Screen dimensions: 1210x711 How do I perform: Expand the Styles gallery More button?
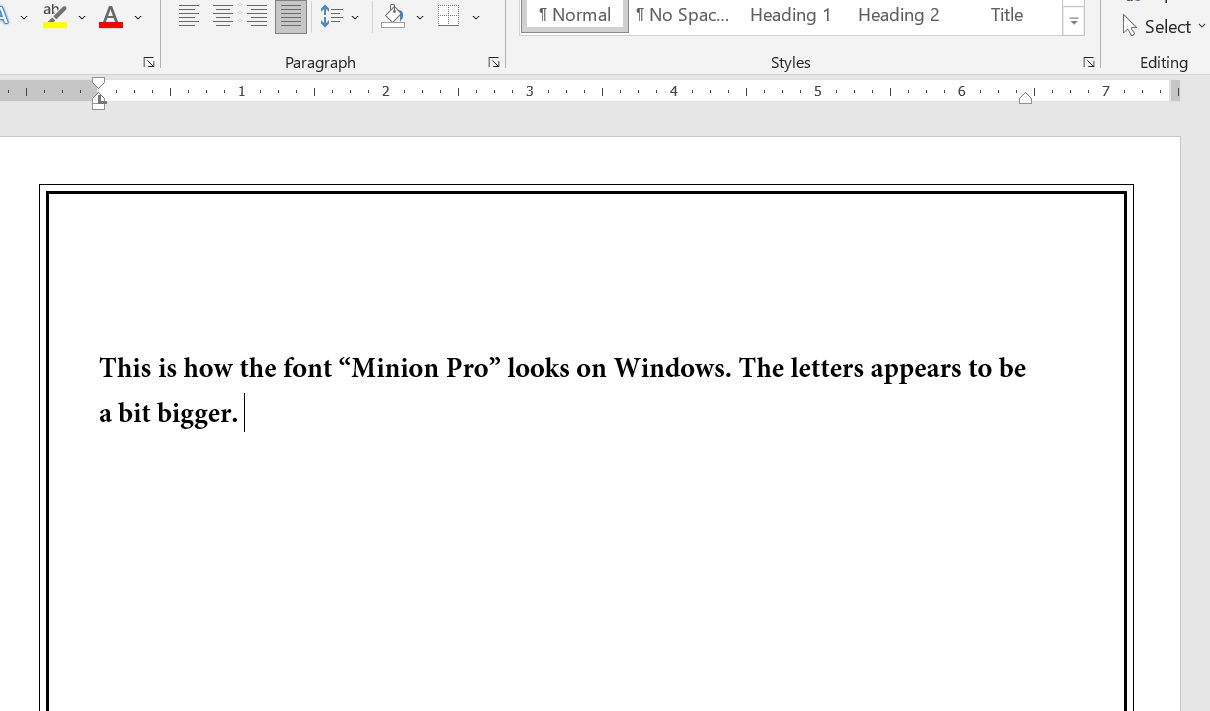pyautogui.click(x=1073, y=21)
